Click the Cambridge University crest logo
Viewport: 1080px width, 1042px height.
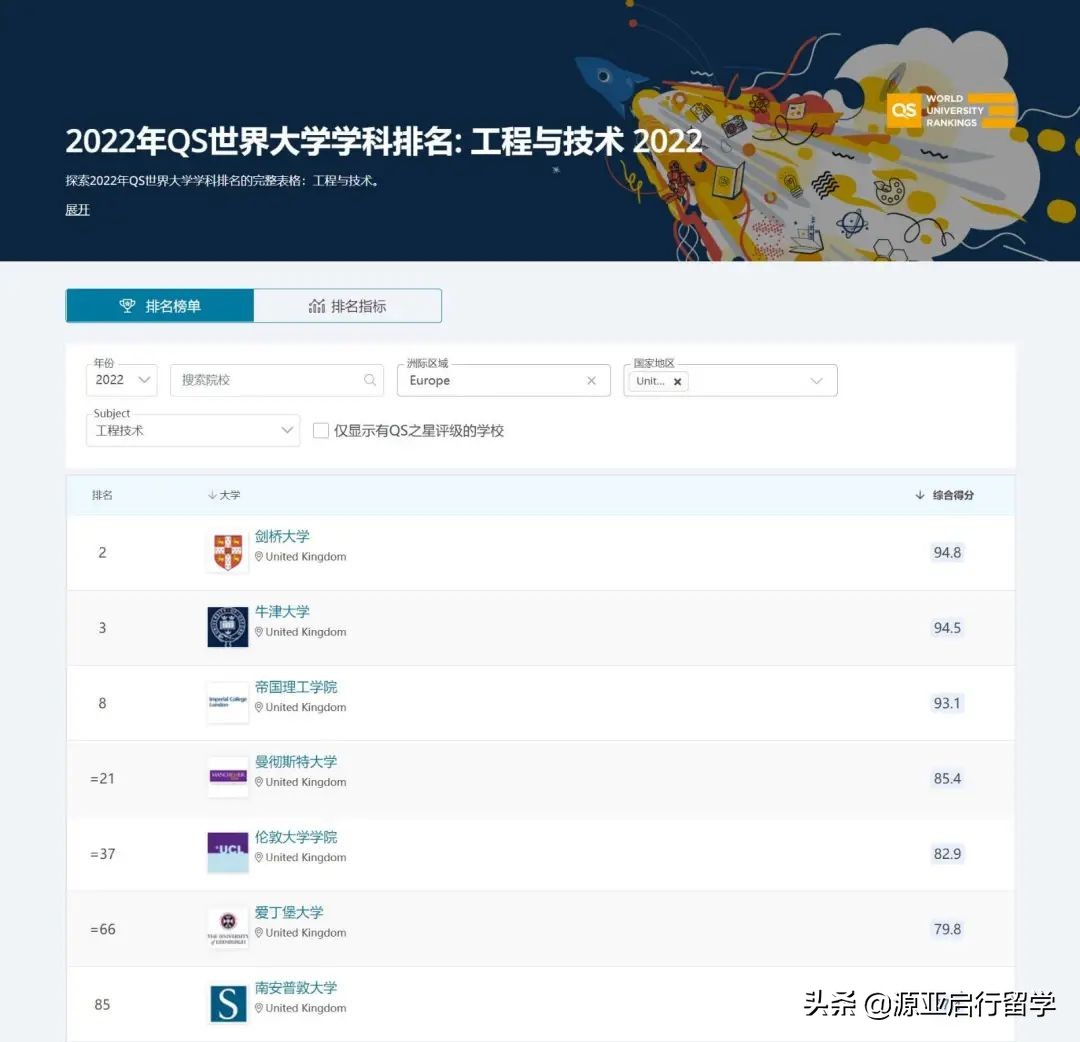(x=227, y=551)
